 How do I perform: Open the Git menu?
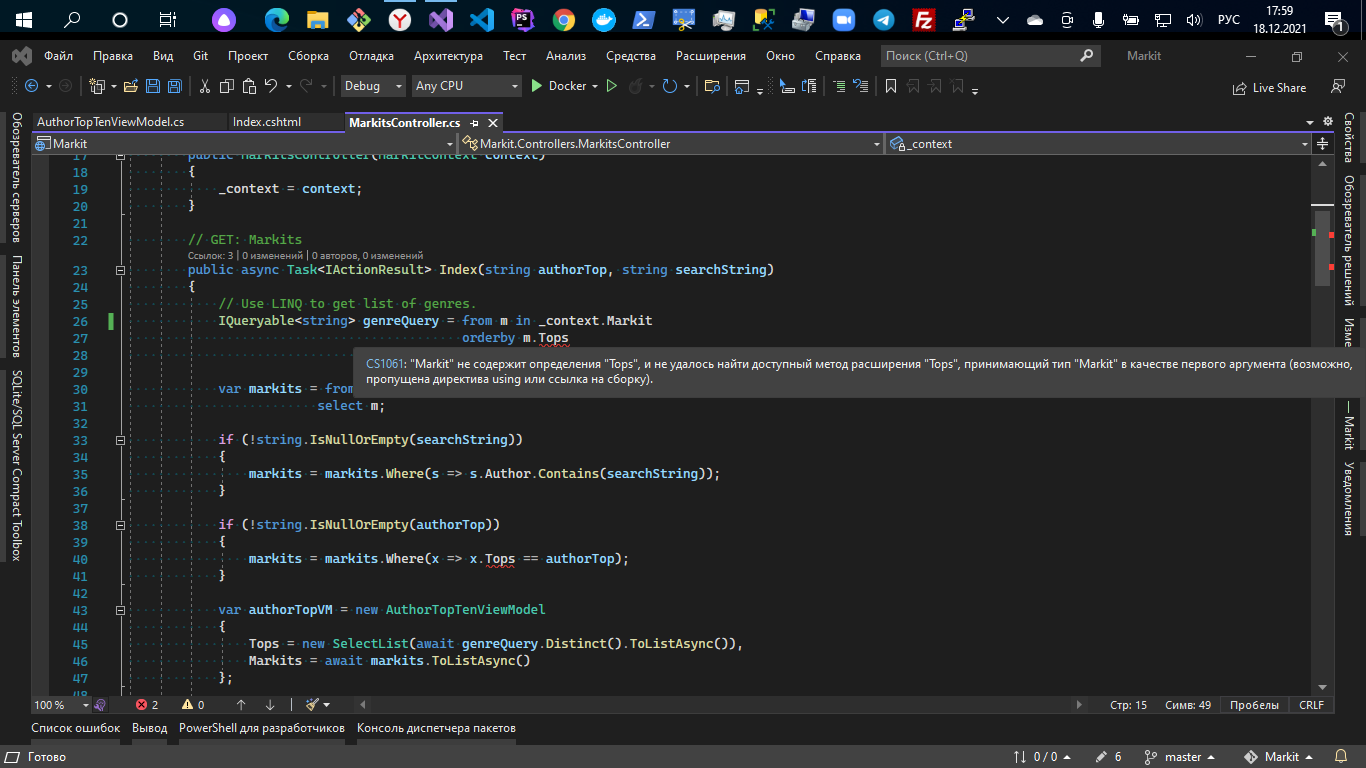click(x=200, y=56)
